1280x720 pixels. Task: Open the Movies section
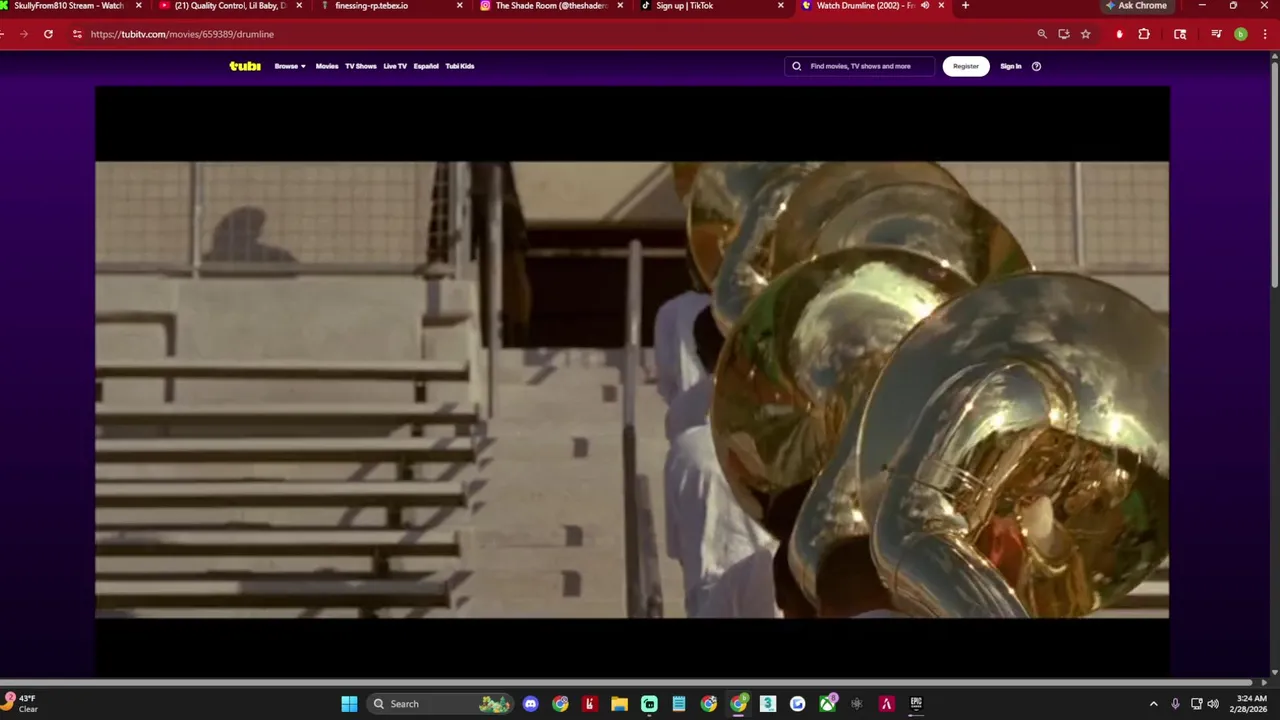coord(327,66)
